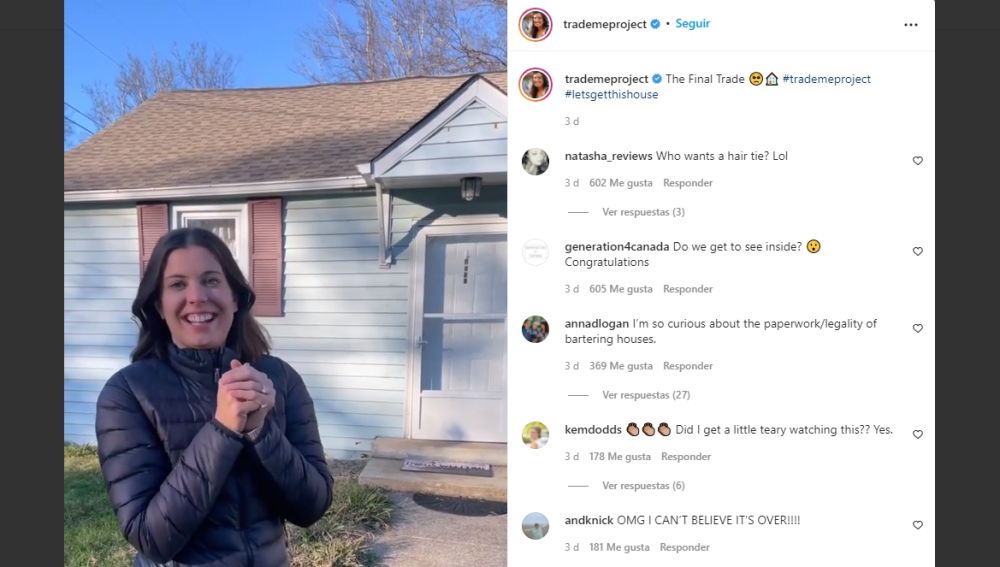
Task: Open the #trademeproject hashtag link
Action: pyautogui.click(x=827, y=79)
